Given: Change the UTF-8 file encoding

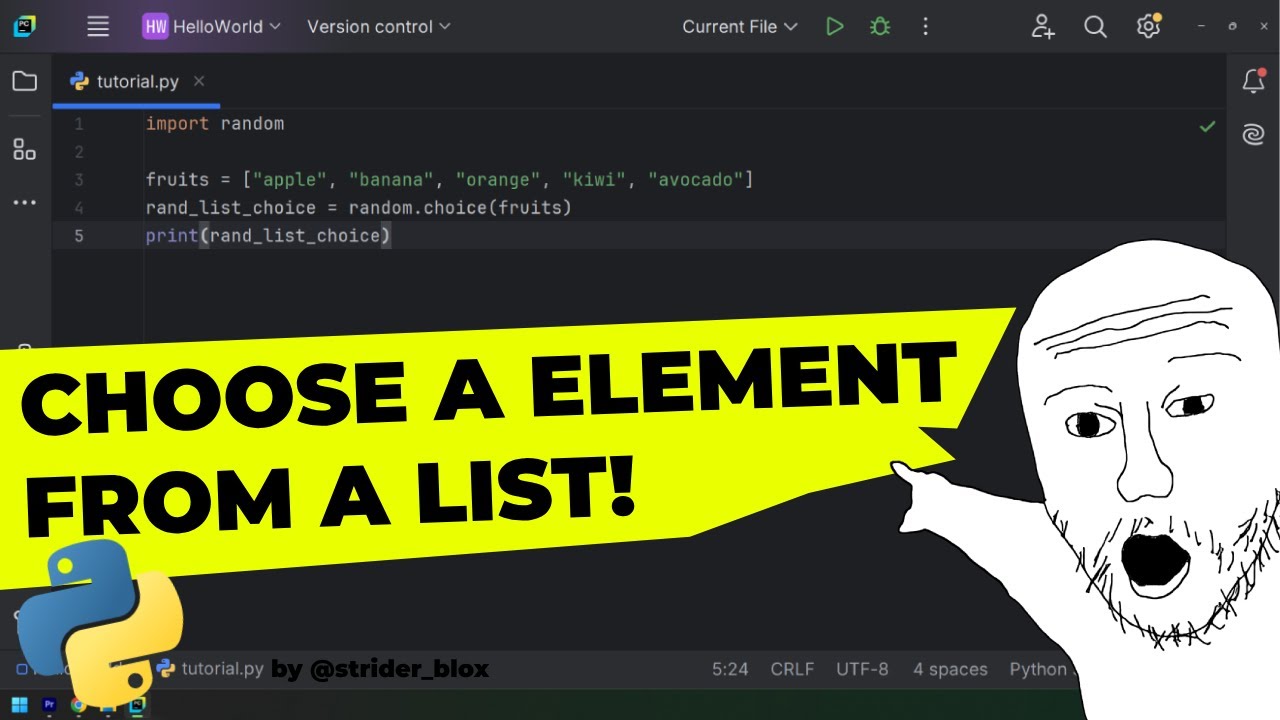Looking at the screenshot, I should click(862, 669).
